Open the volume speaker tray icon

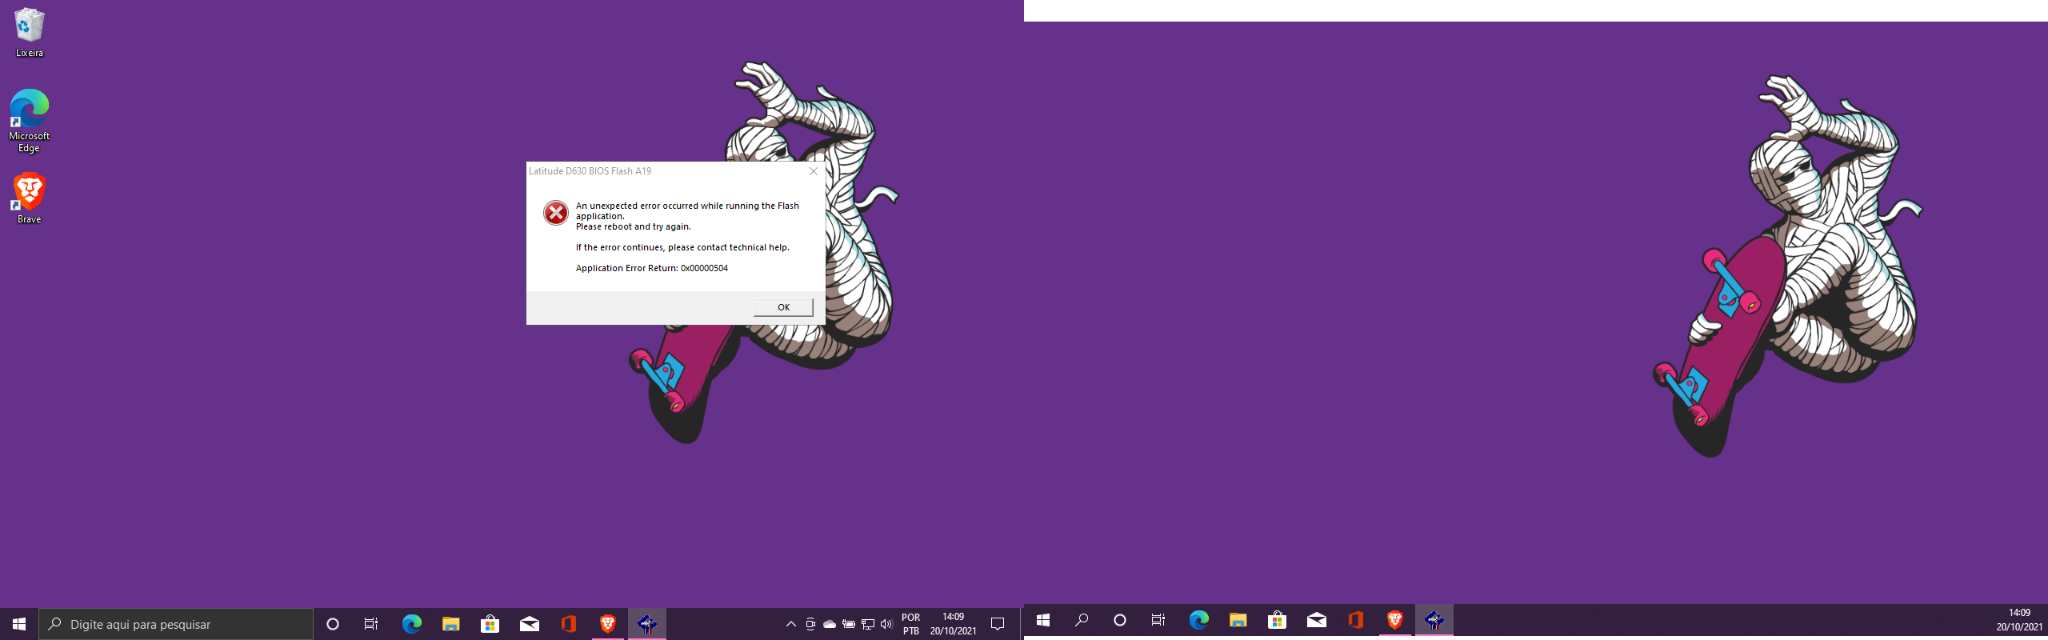[886, 624]
